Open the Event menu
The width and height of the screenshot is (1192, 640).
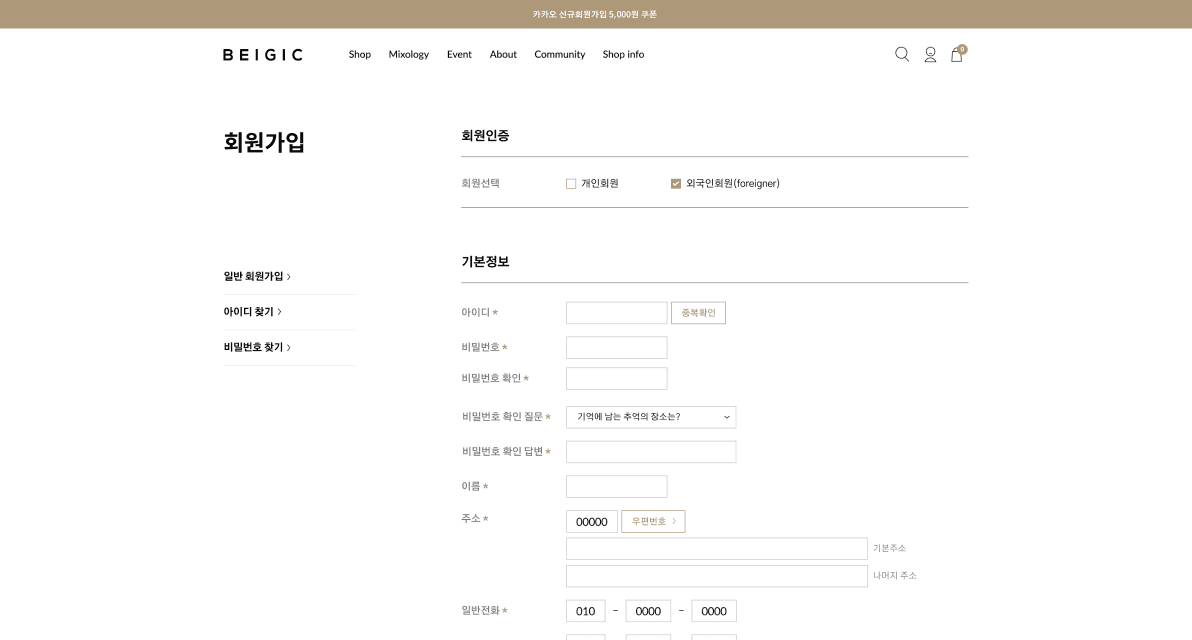[459, 55]
